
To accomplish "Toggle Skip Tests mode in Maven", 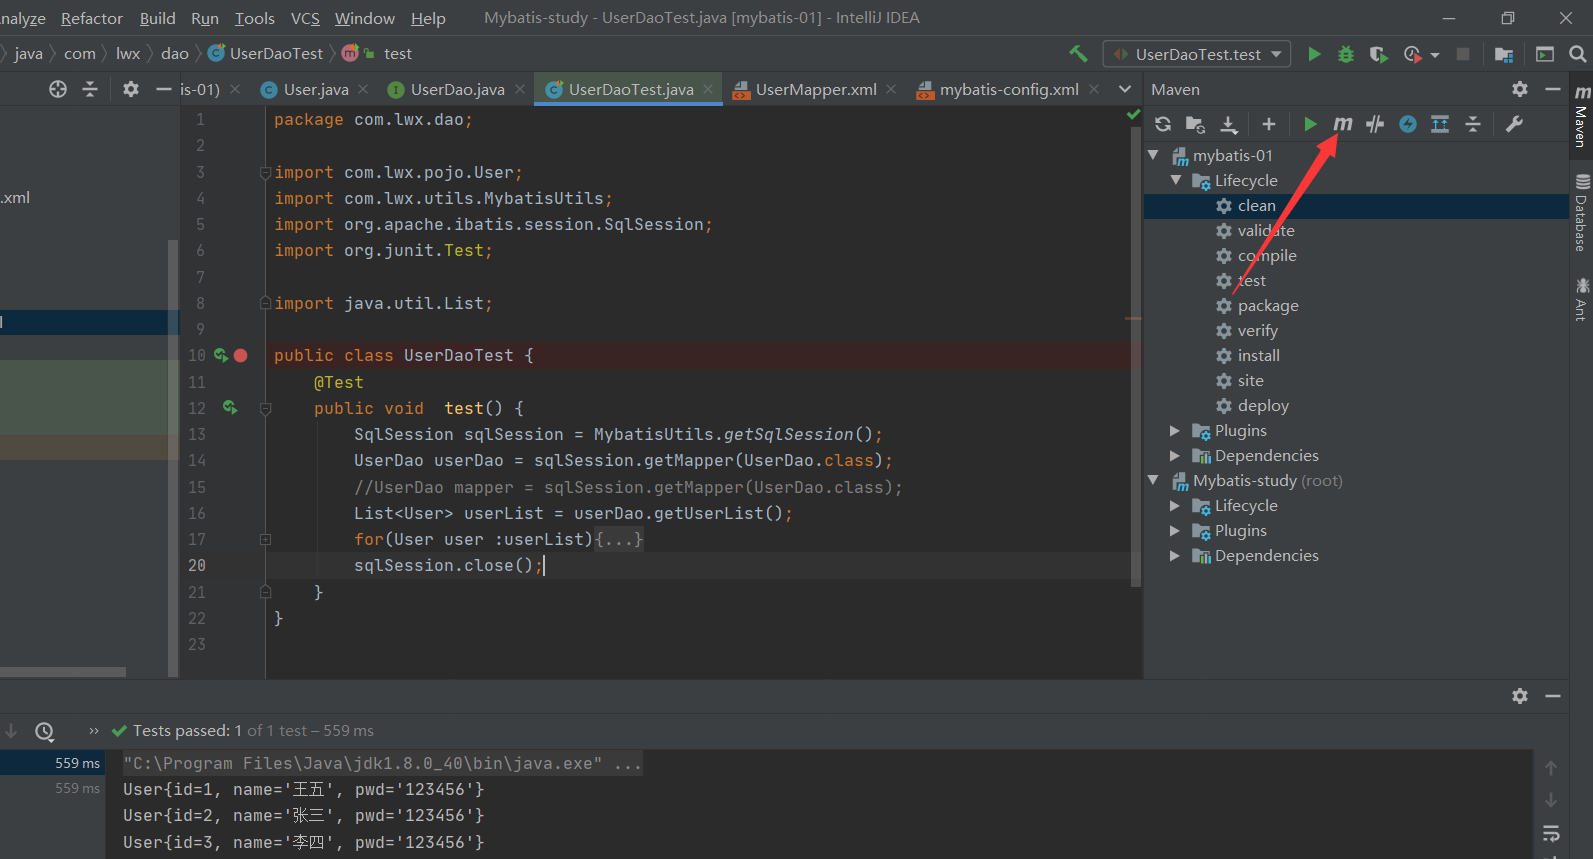I will (x=1408, y=124).
